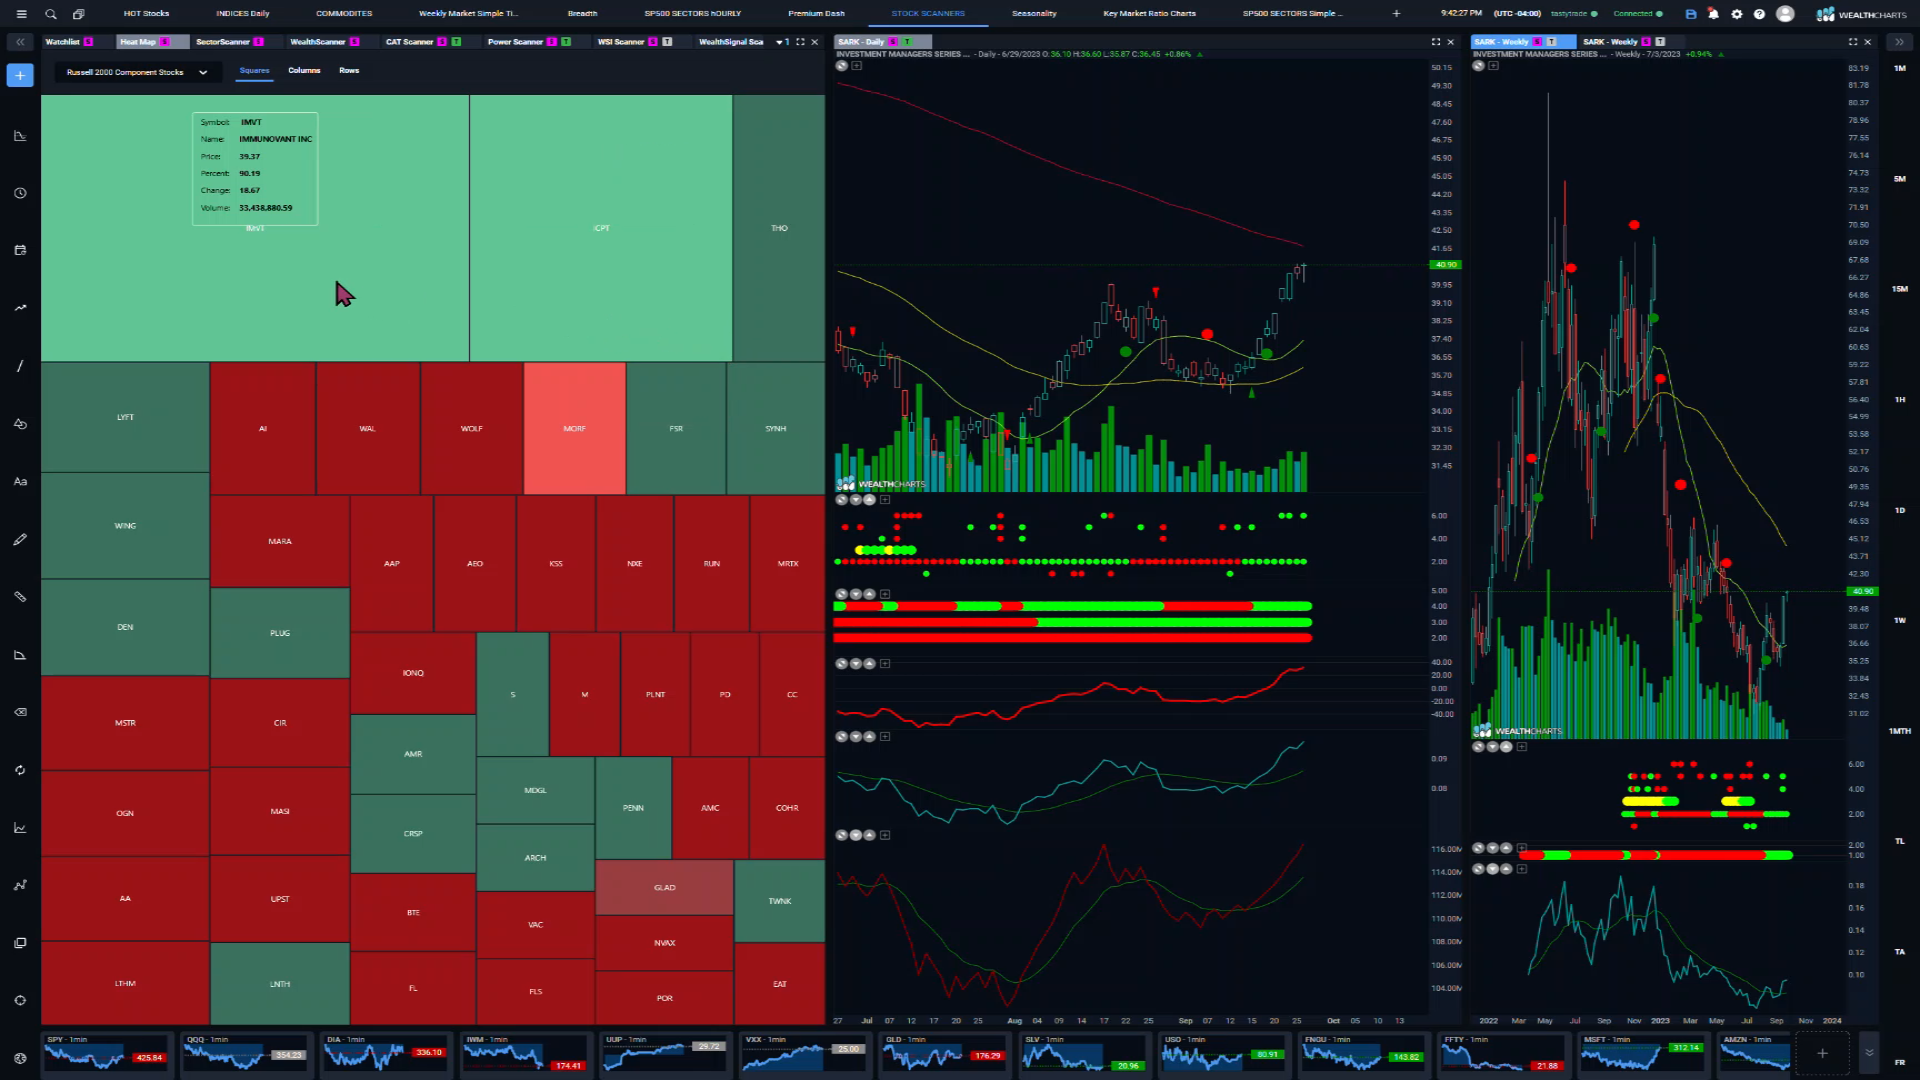Viewport: 1920px width, 1080px height.
Task: Collapse left sidebar with double chevron
Action: (20, 42)
